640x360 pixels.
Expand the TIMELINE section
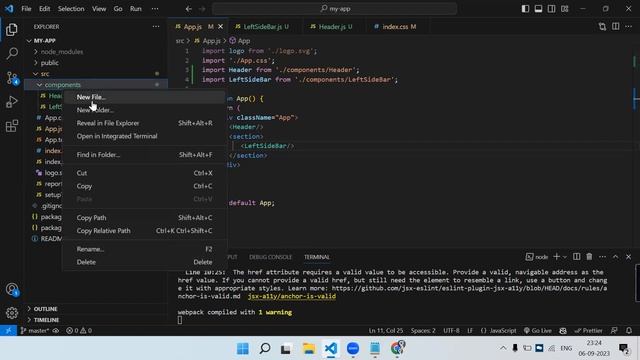(46, 320)
